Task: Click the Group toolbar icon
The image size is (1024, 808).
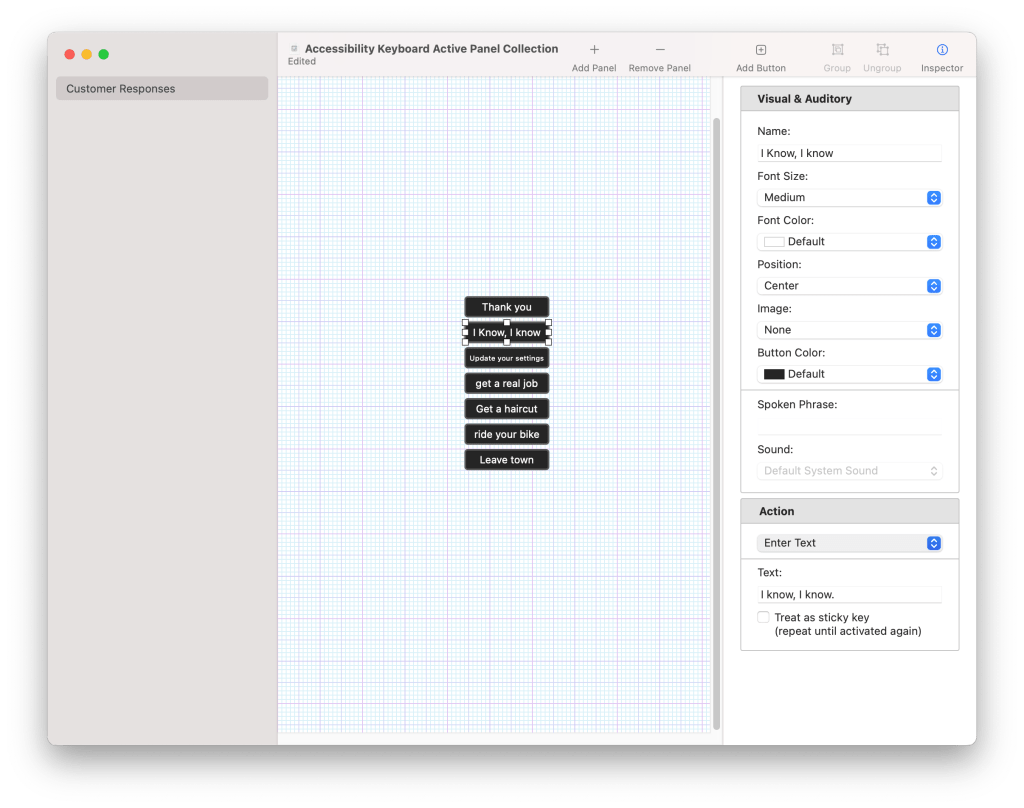Action: [x=837, y=50]
